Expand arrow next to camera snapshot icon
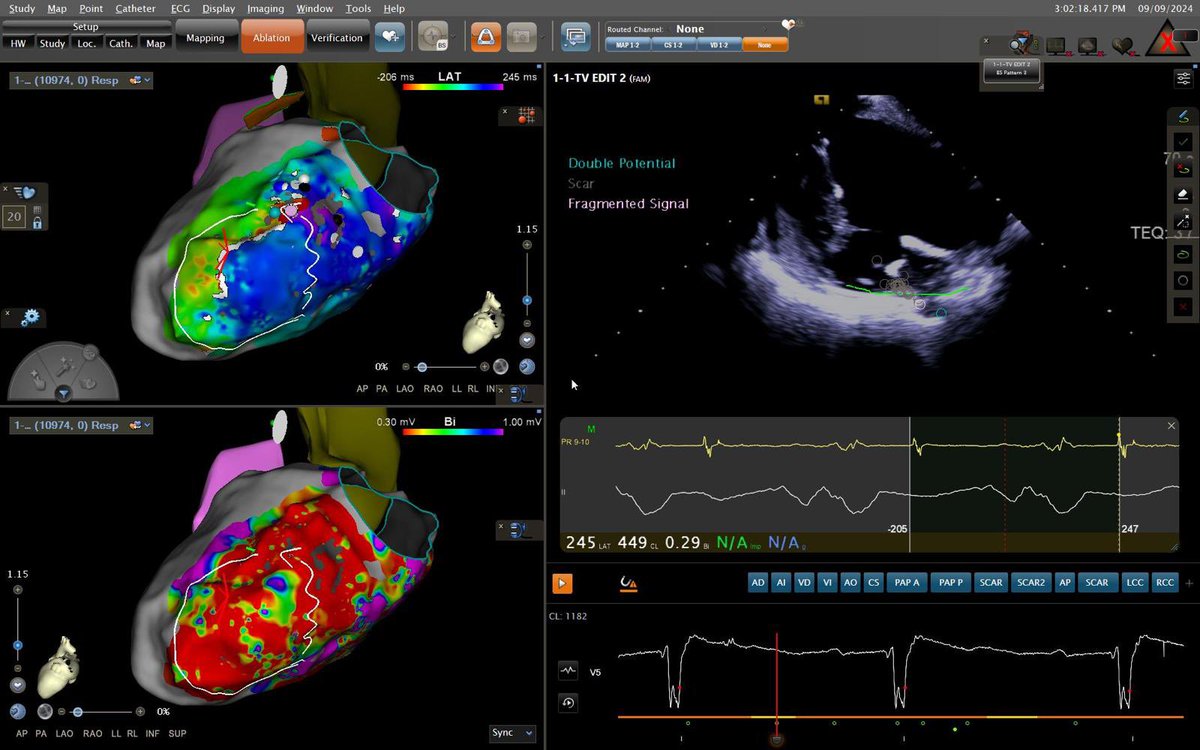This screenshot has width=1200, height=750. [x=541, y=37]
